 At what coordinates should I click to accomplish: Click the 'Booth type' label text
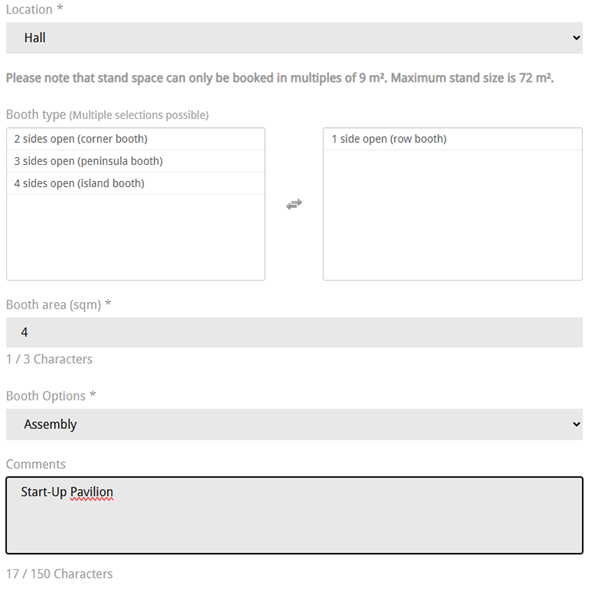[x=35, y=115]
